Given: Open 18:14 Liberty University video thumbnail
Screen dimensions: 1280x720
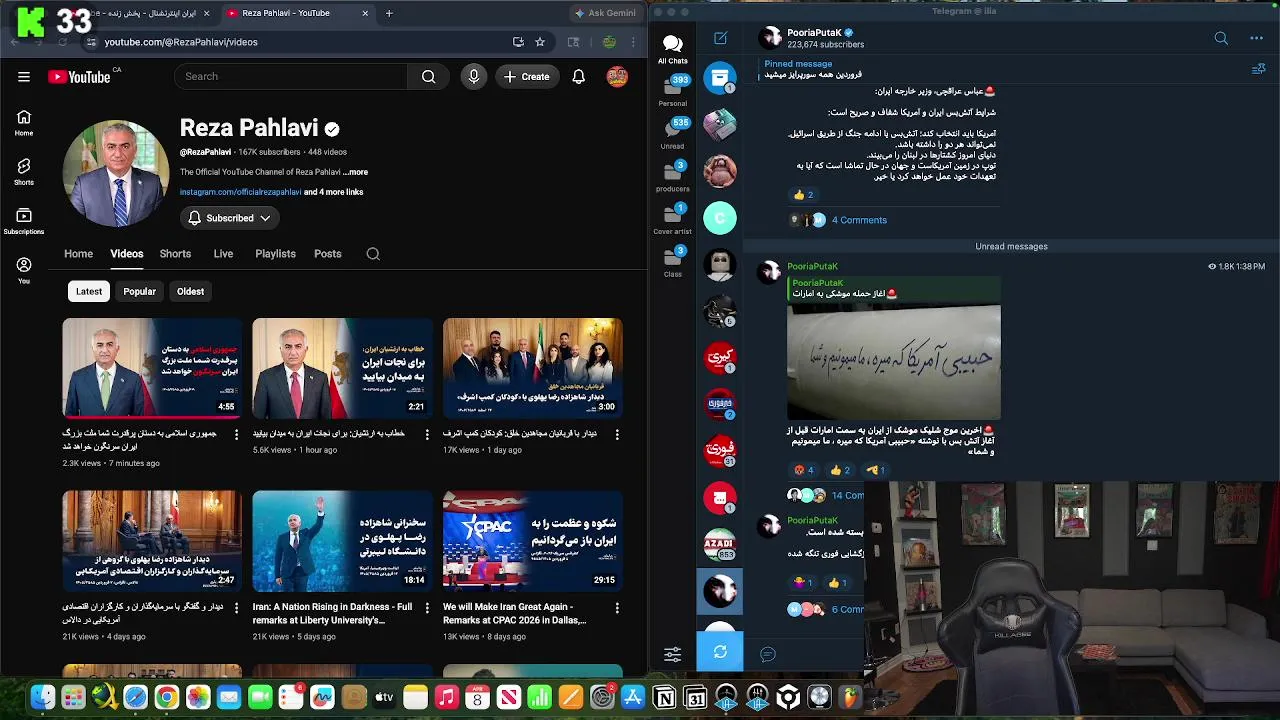Looking at the screenshot, I should click(342, 539).
